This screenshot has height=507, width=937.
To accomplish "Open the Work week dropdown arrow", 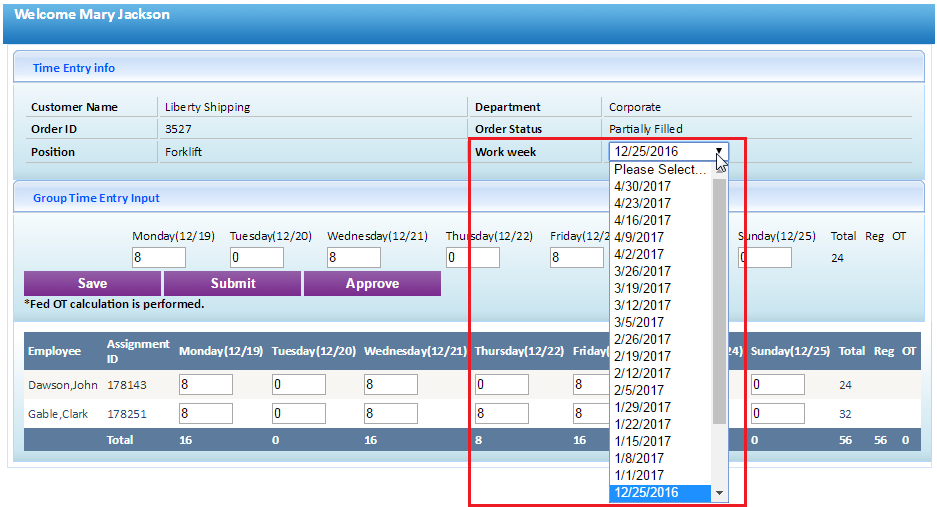I will click(719, 151).
